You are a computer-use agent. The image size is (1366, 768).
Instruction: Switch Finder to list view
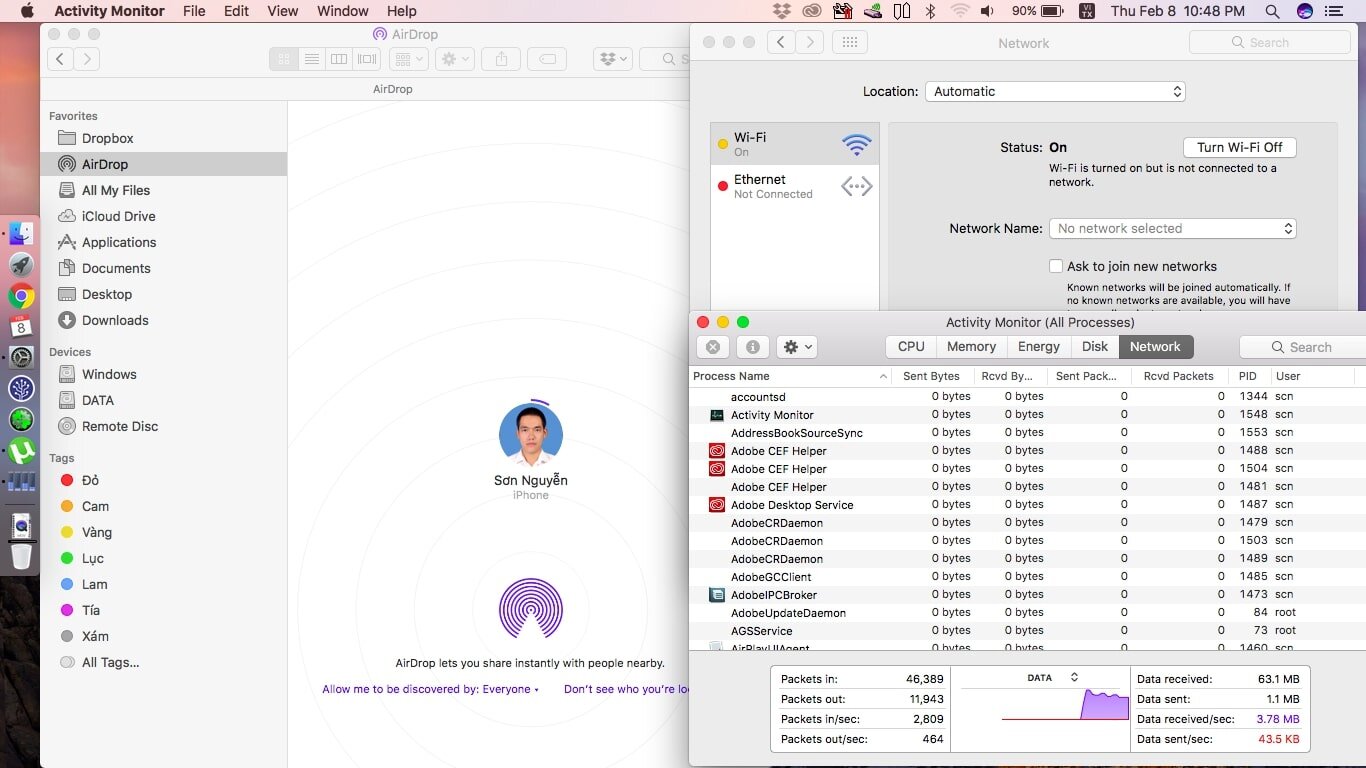[312, 59]
